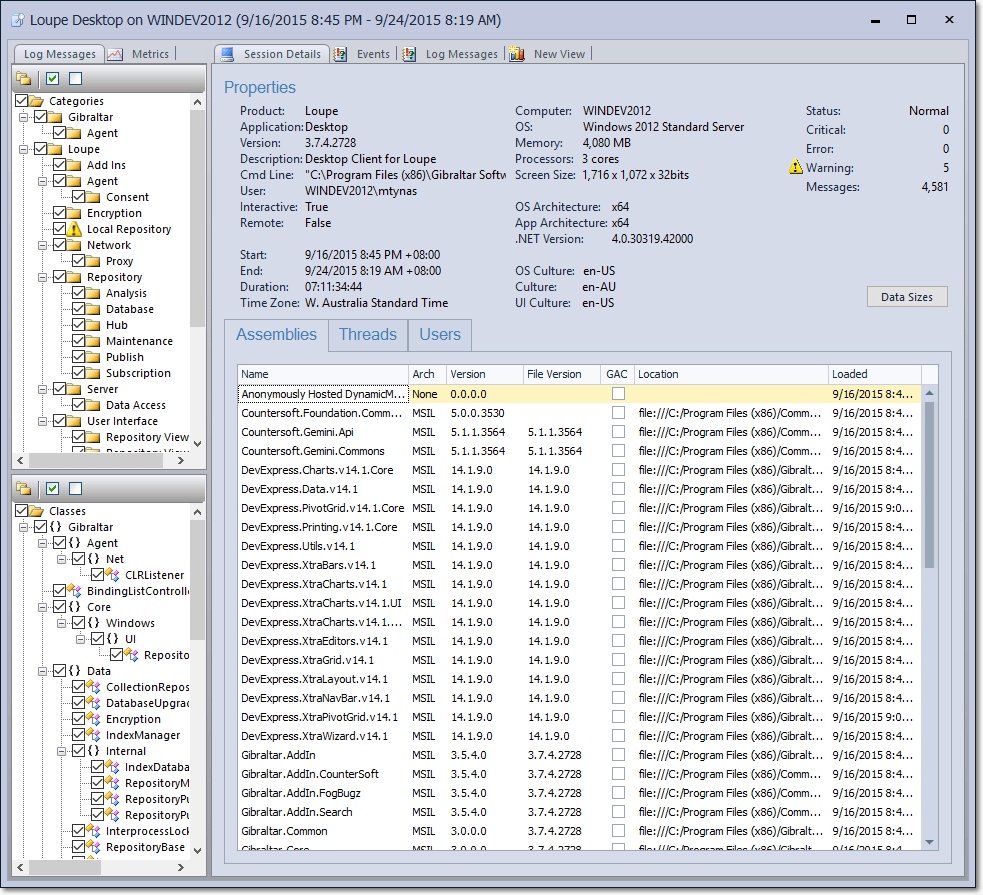983x895 pixels.
Task: Toggle the Proxy category checkbox
Action: [x=78, y=261]
